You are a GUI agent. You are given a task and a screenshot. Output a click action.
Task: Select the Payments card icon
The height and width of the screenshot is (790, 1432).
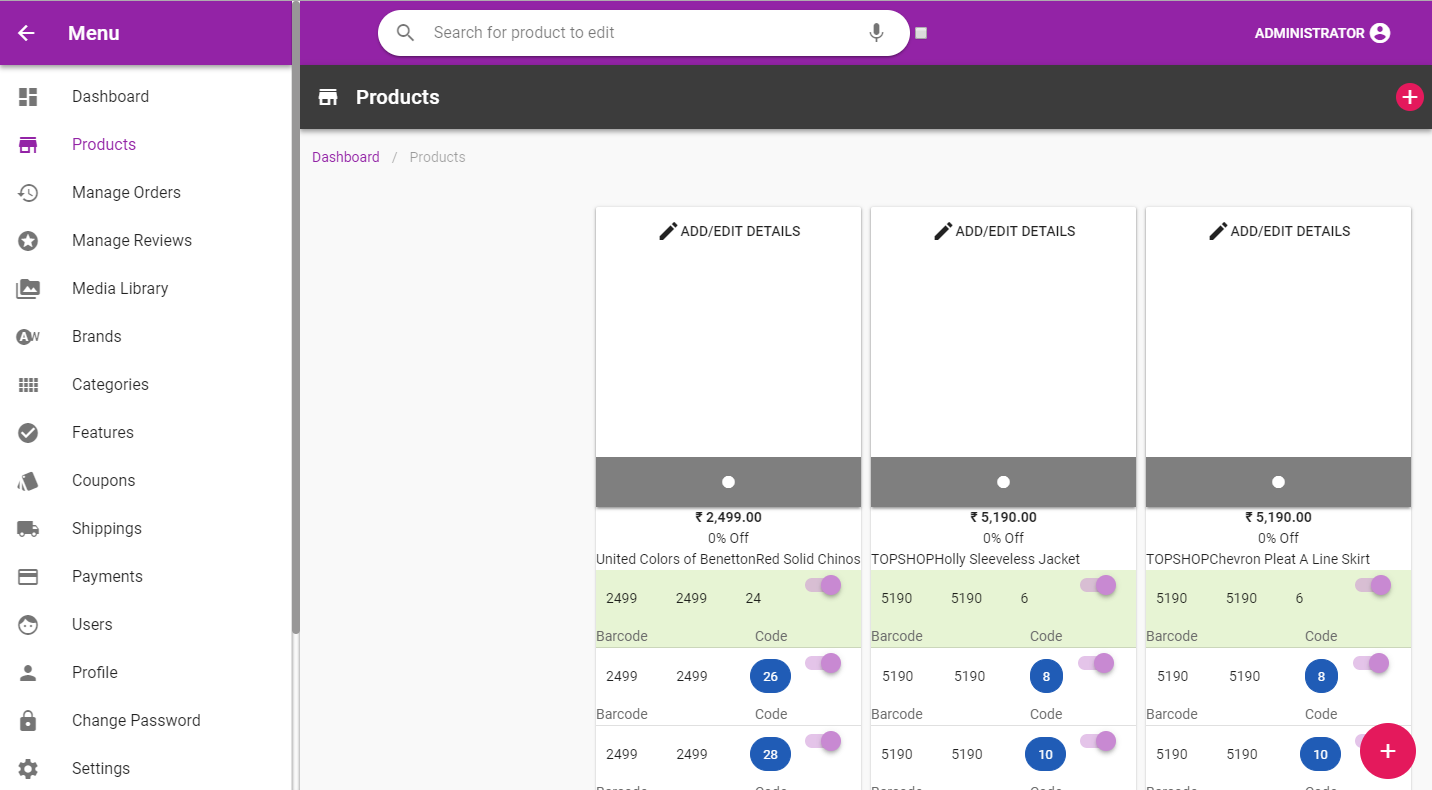[x=28, y=576]
